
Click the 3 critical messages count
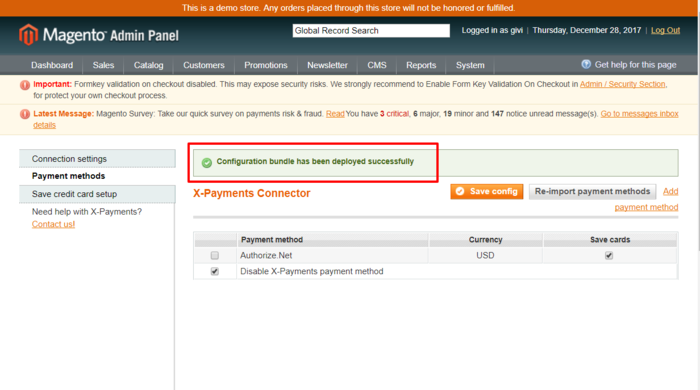point(394,114)
